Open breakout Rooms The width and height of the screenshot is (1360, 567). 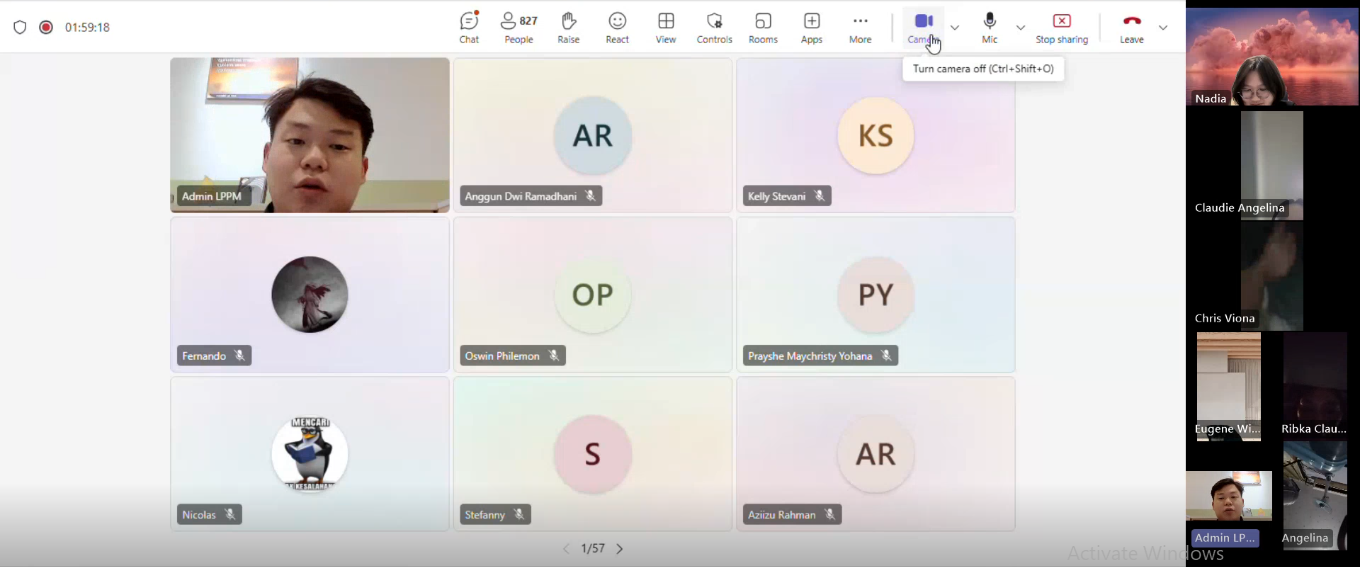pos(763,27)
